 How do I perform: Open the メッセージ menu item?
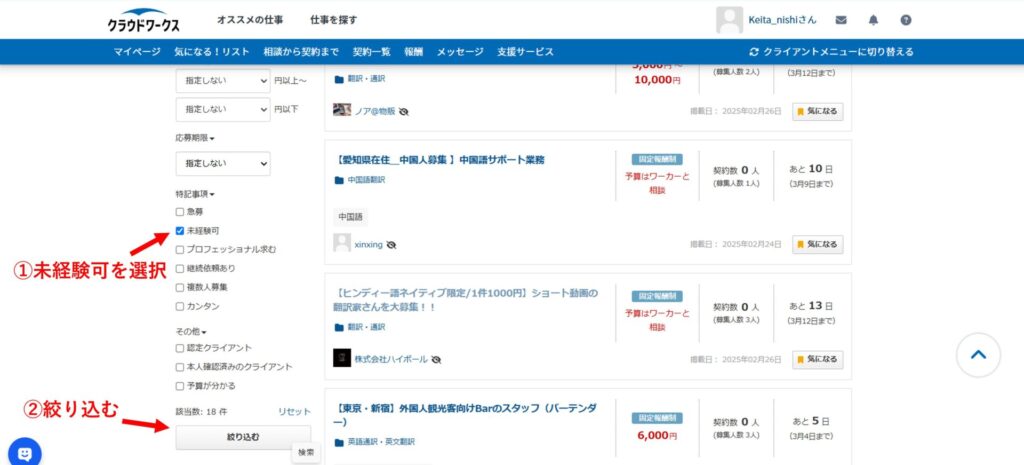[x=460, y=52]
